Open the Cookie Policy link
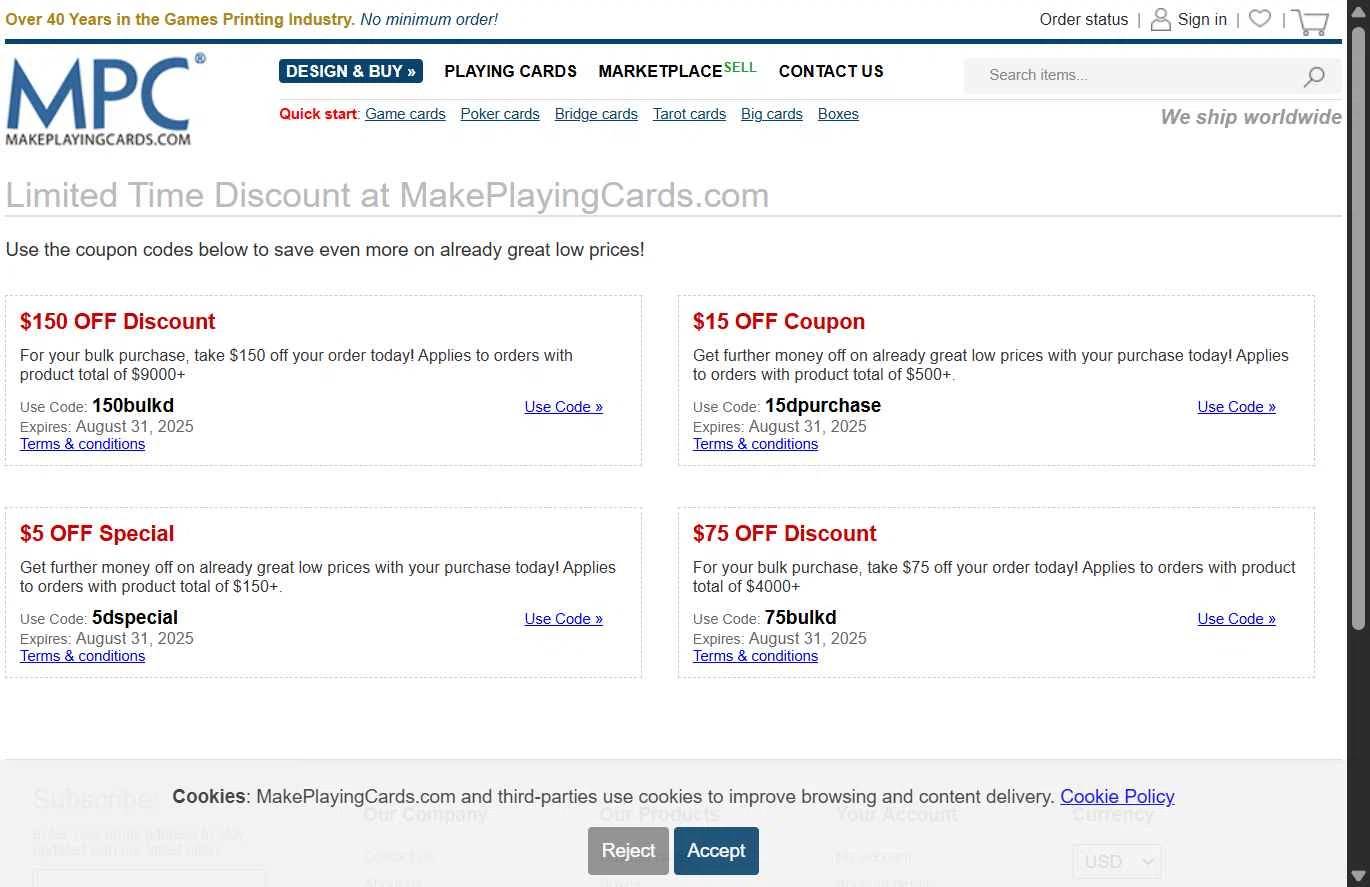 (x=1117, y=797)
